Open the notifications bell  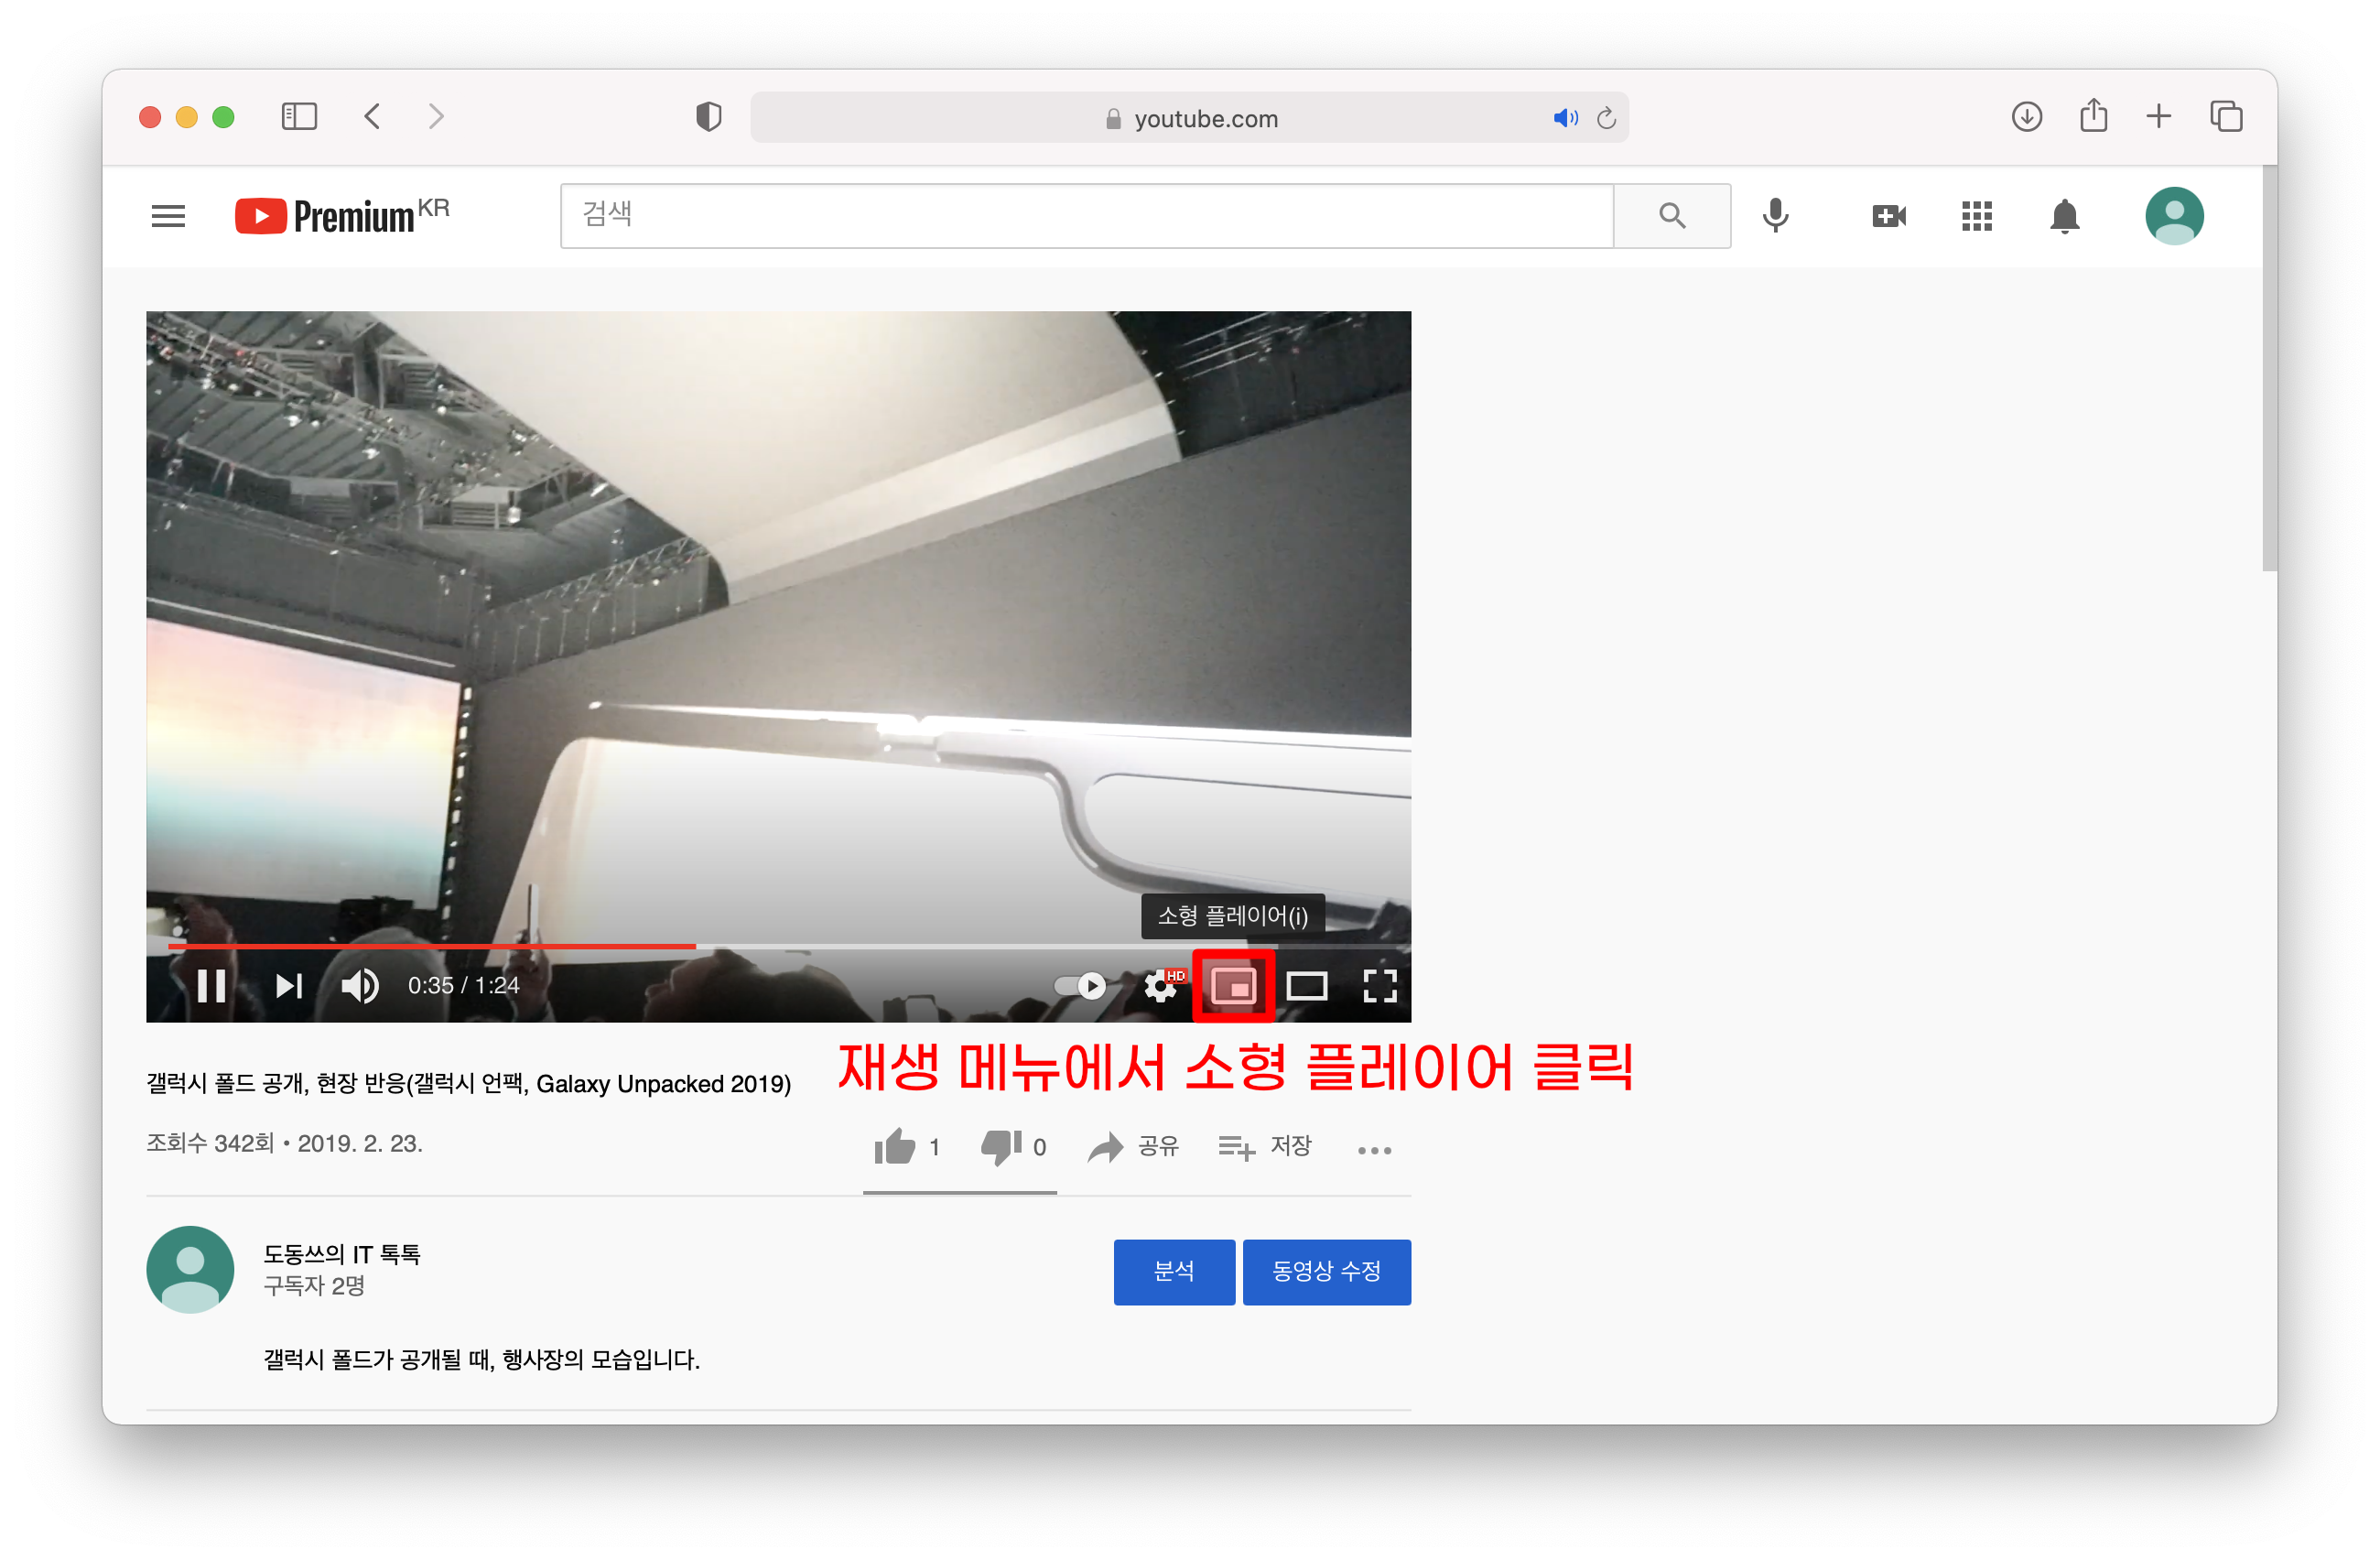(2064, 216)
